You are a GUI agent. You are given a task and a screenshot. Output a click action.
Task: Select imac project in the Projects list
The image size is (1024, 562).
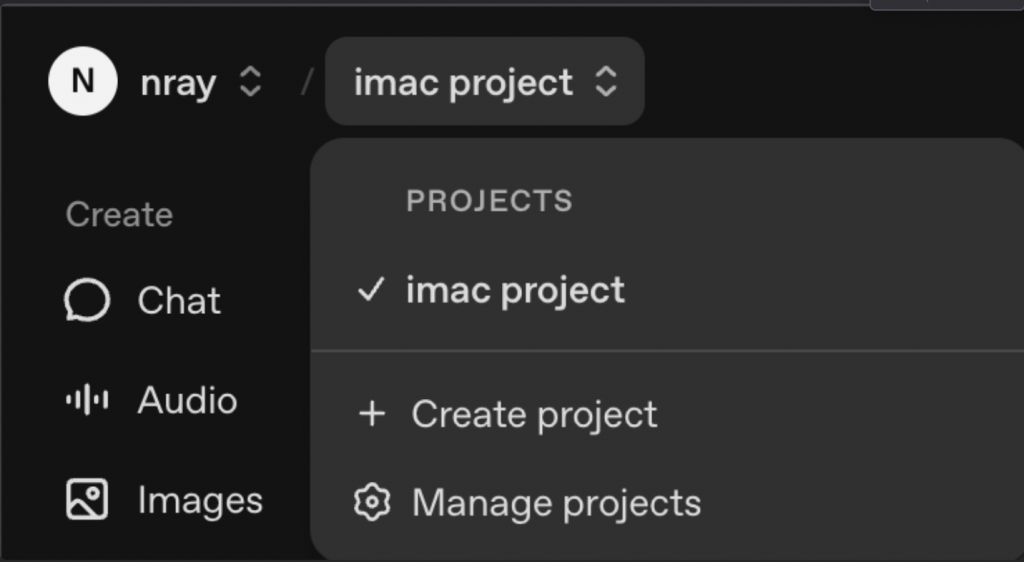pyautogui.click(x=515, y=290)
